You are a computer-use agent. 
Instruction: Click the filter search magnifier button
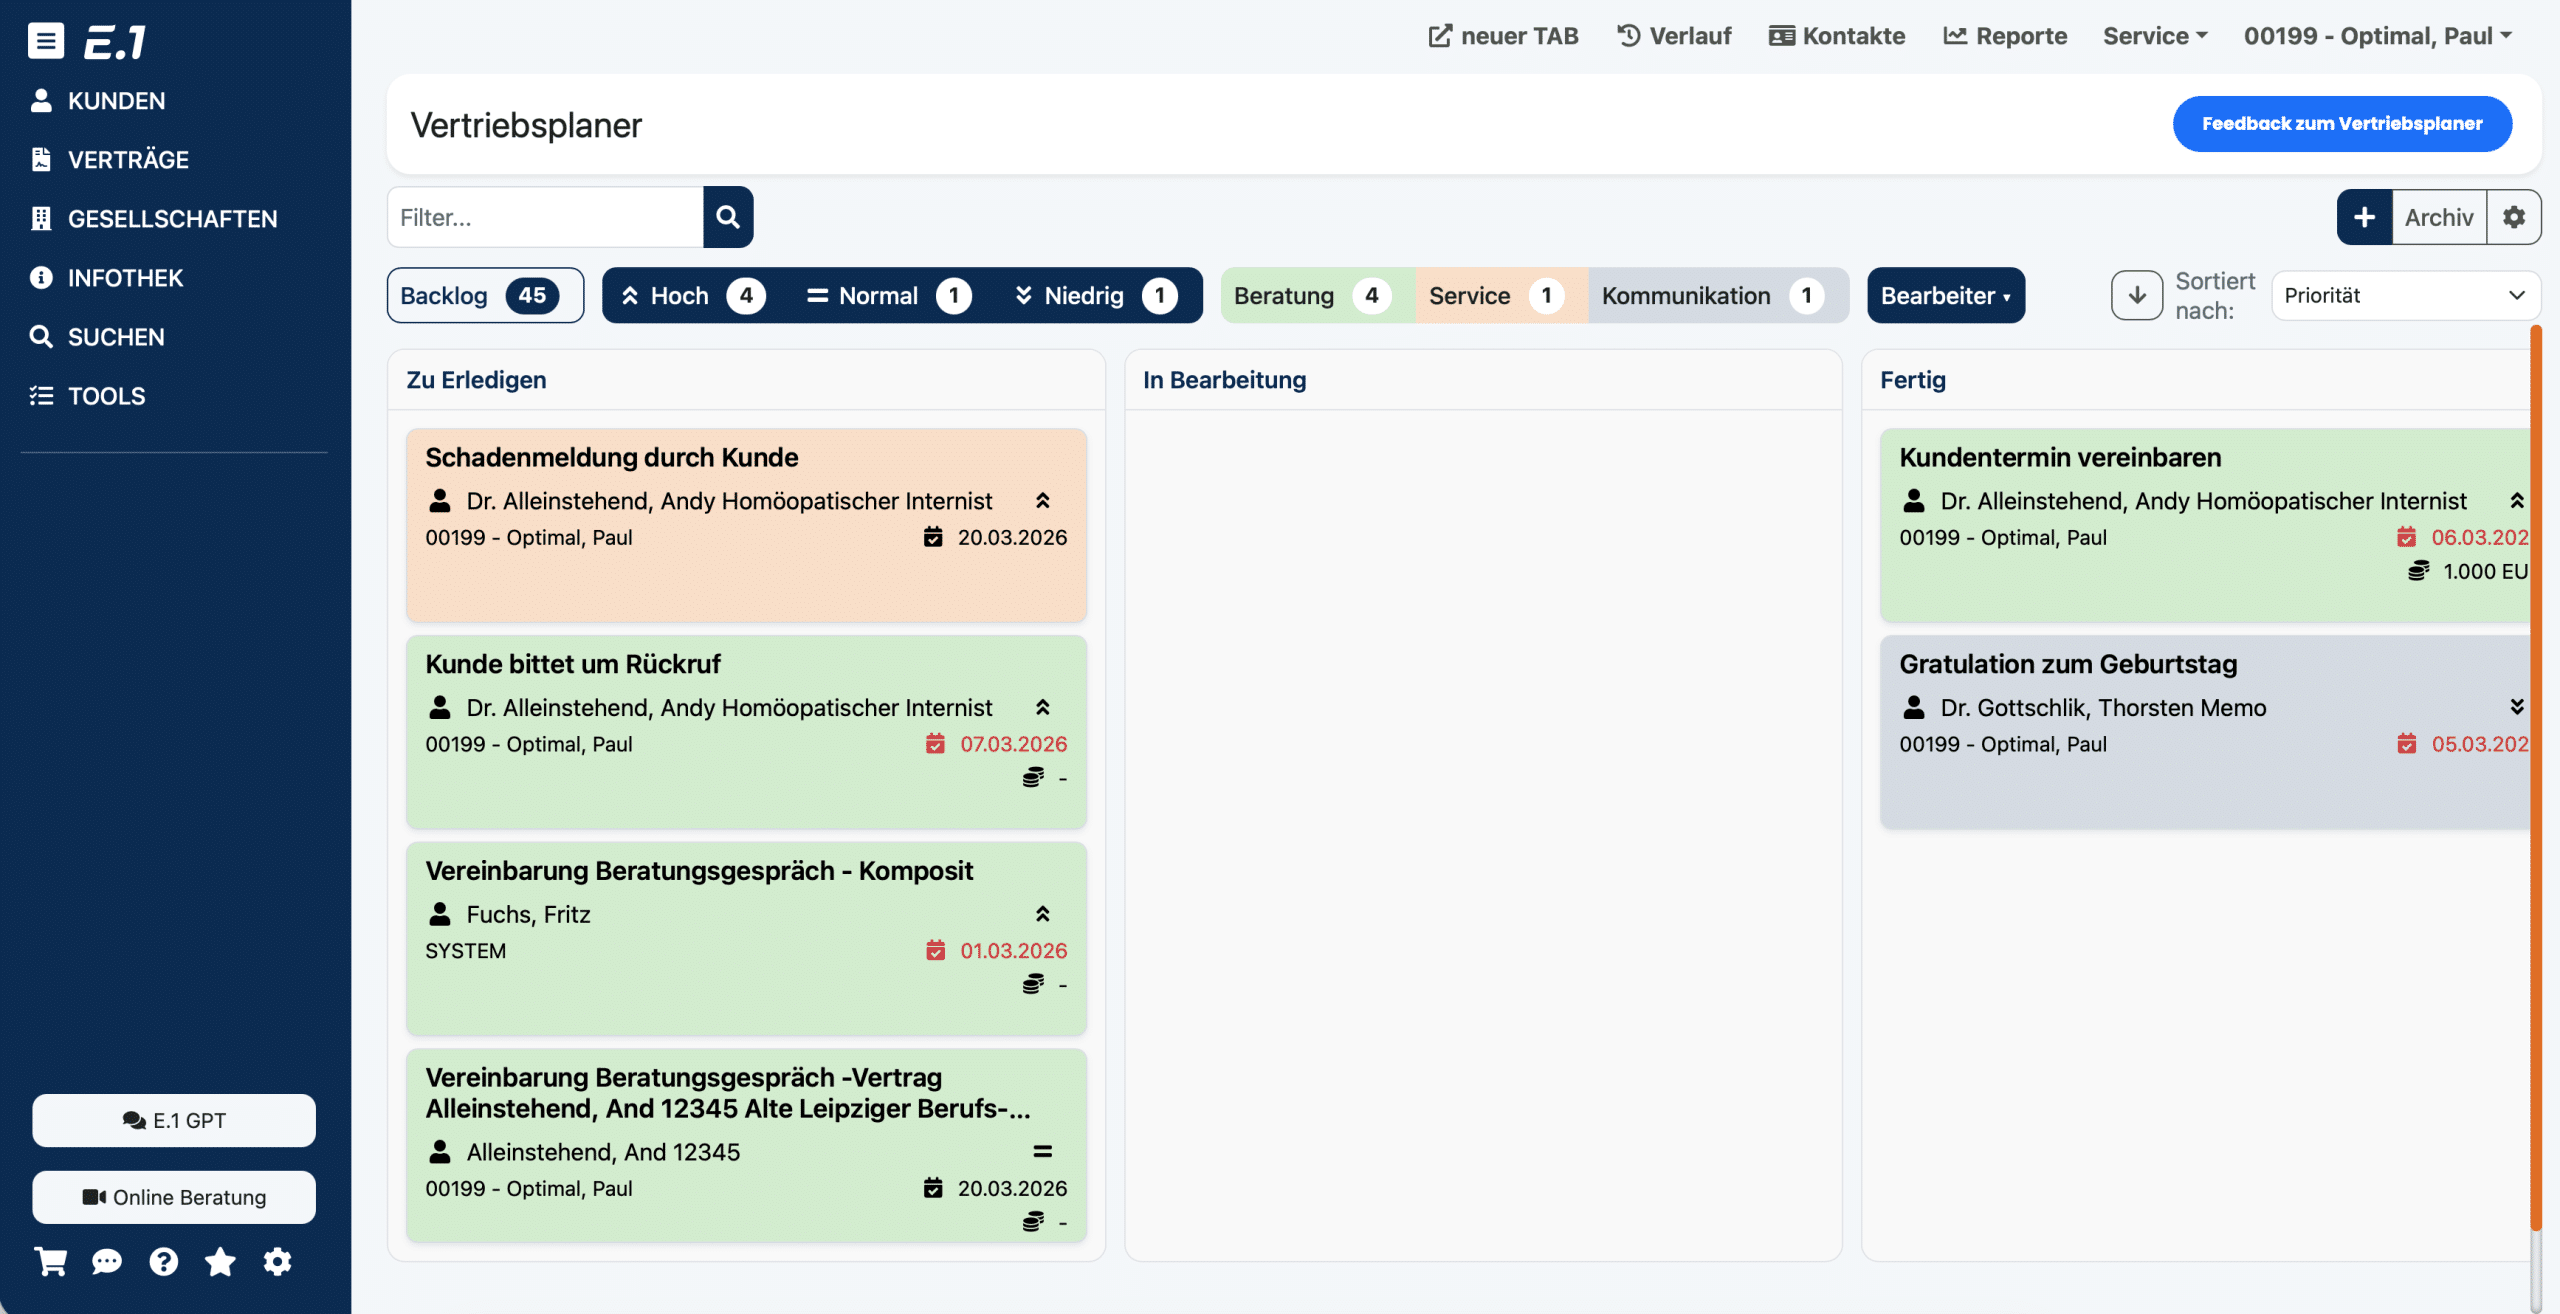coord(728,217)
